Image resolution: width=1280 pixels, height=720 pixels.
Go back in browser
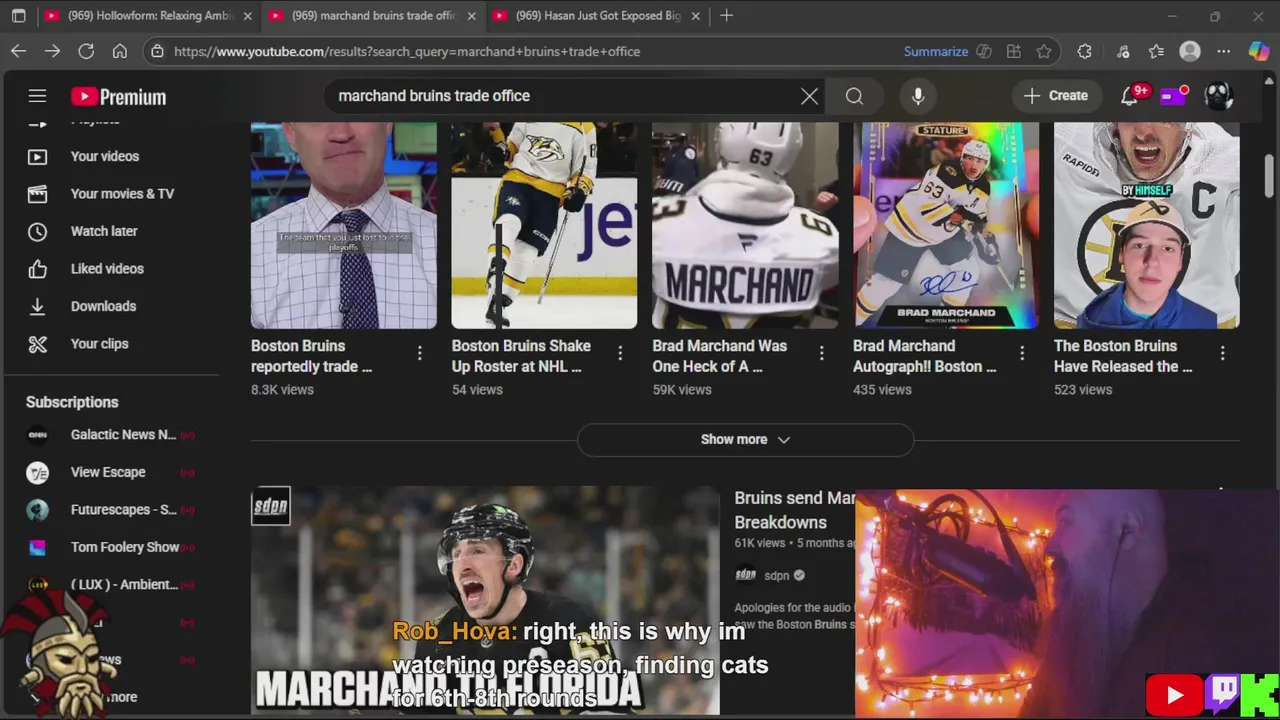[19, 51]
